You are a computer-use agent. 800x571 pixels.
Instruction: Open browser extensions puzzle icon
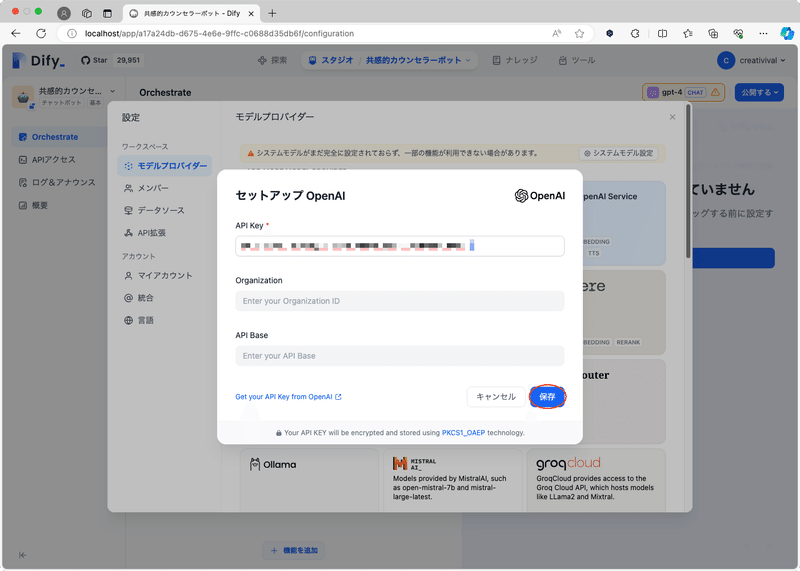(635, 34)
